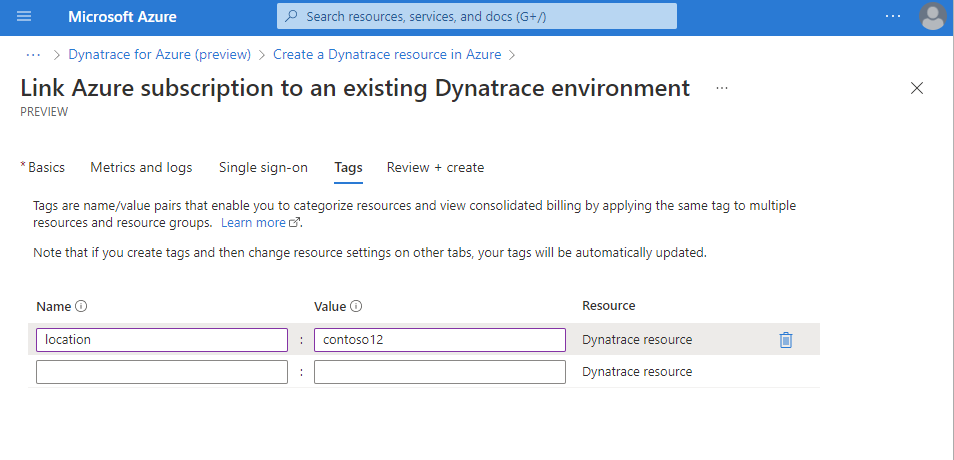Click the user account avatar icon
This screenshot has width=954, height=460.
933,16
